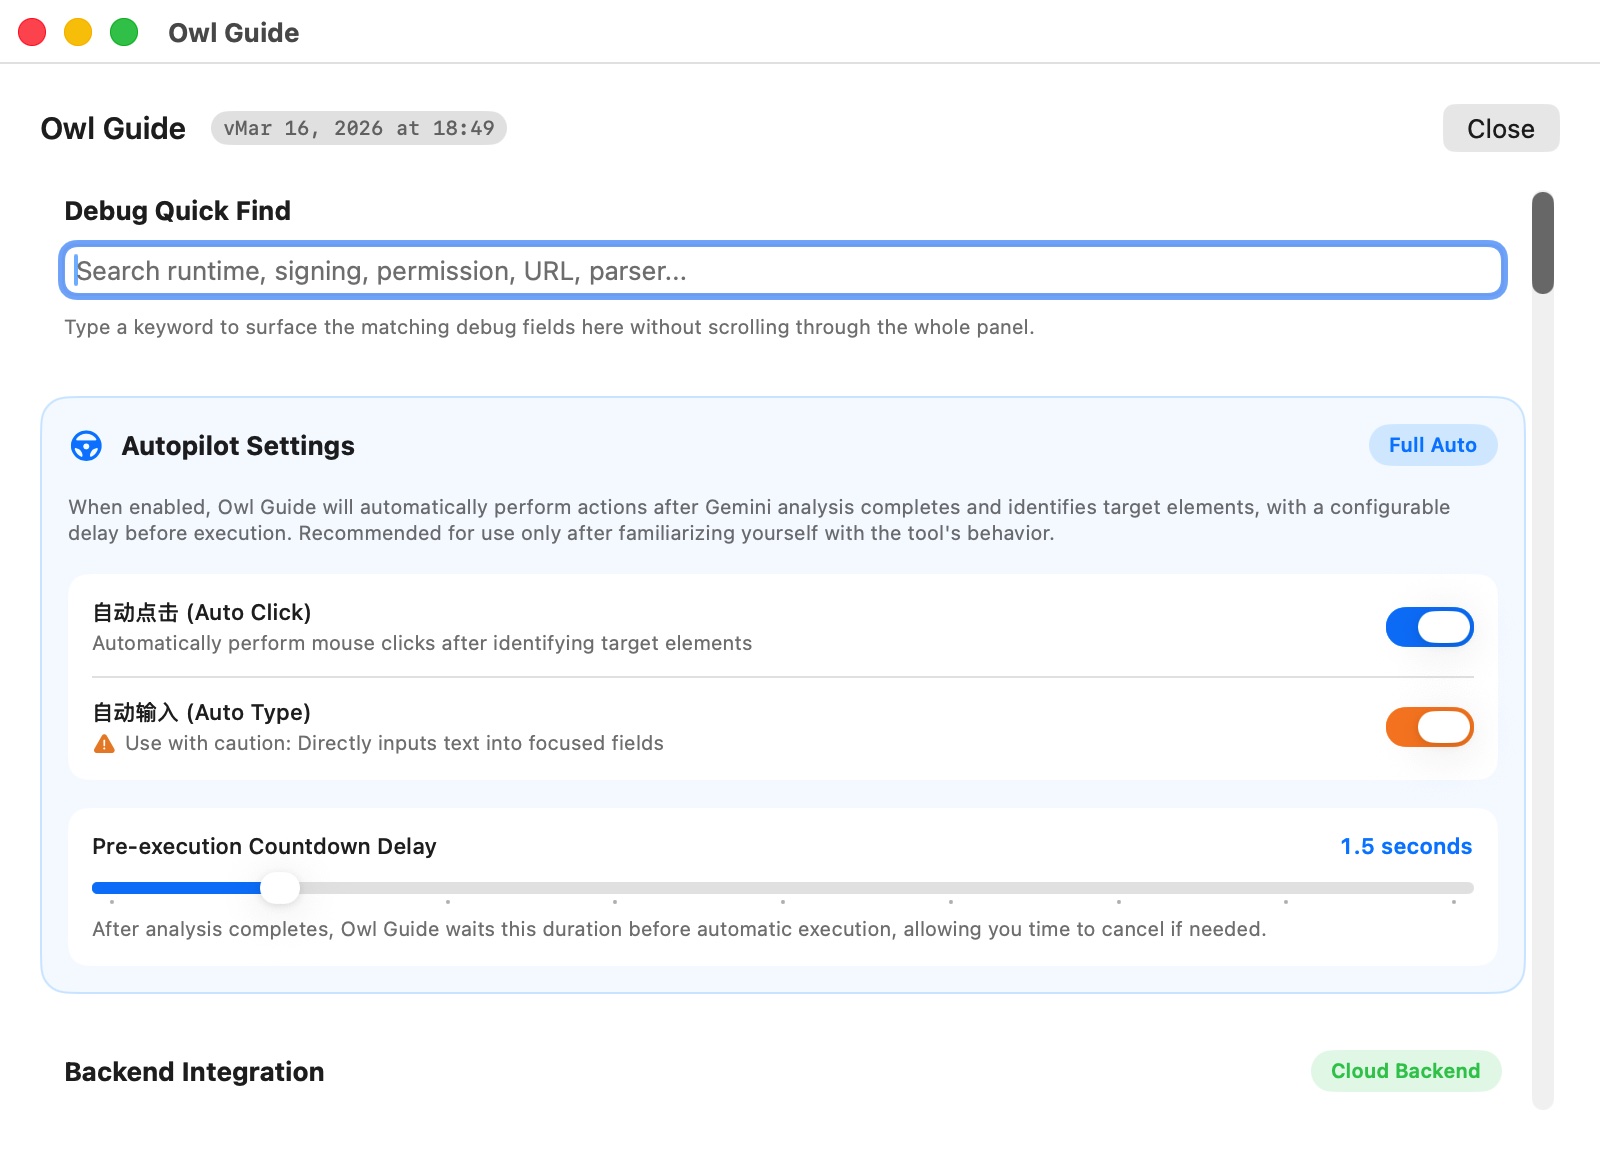Toggle the Auto Click switch

[1429, 627]
